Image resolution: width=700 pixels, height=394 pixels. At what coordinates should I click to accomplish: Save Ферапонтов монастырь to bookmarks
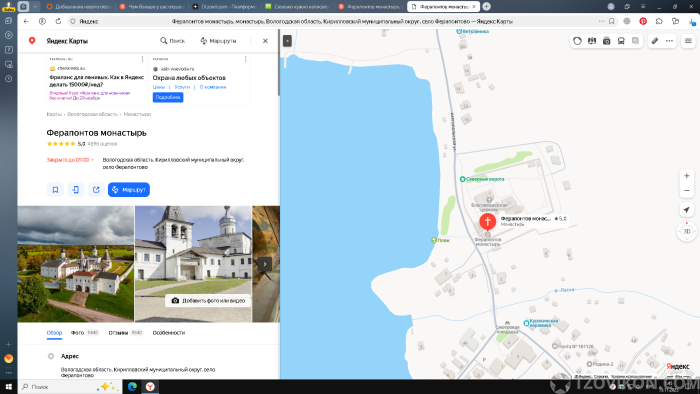tap(55, 190)
